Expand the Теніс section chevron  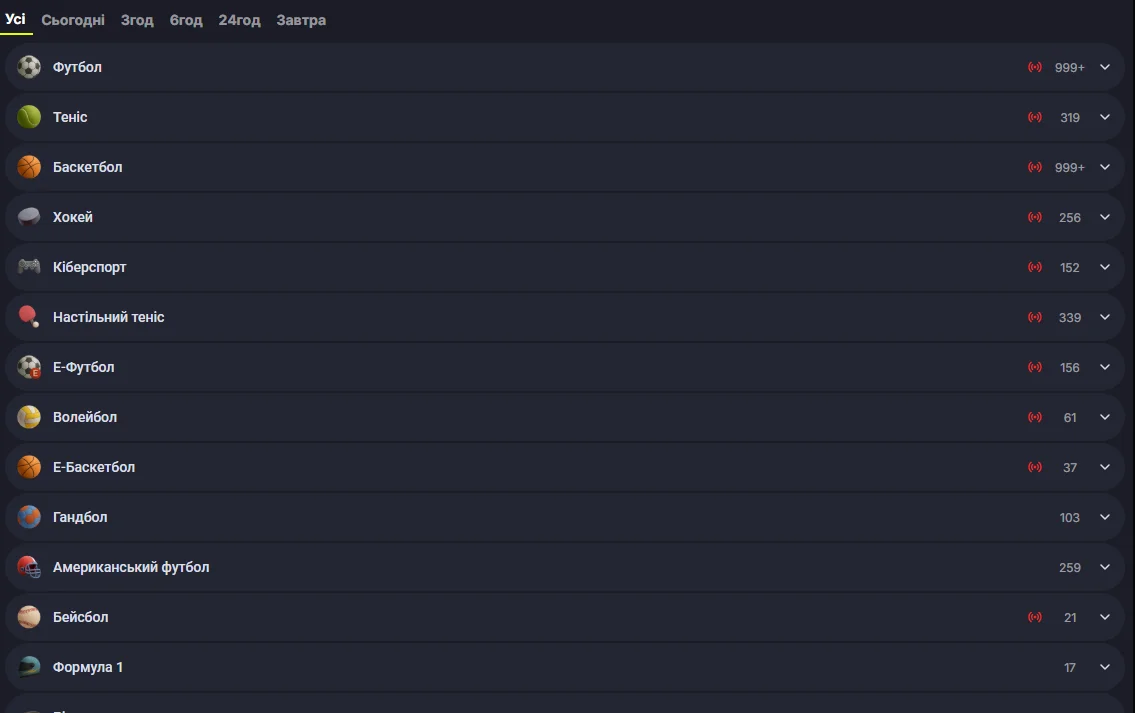(1105, 117)
